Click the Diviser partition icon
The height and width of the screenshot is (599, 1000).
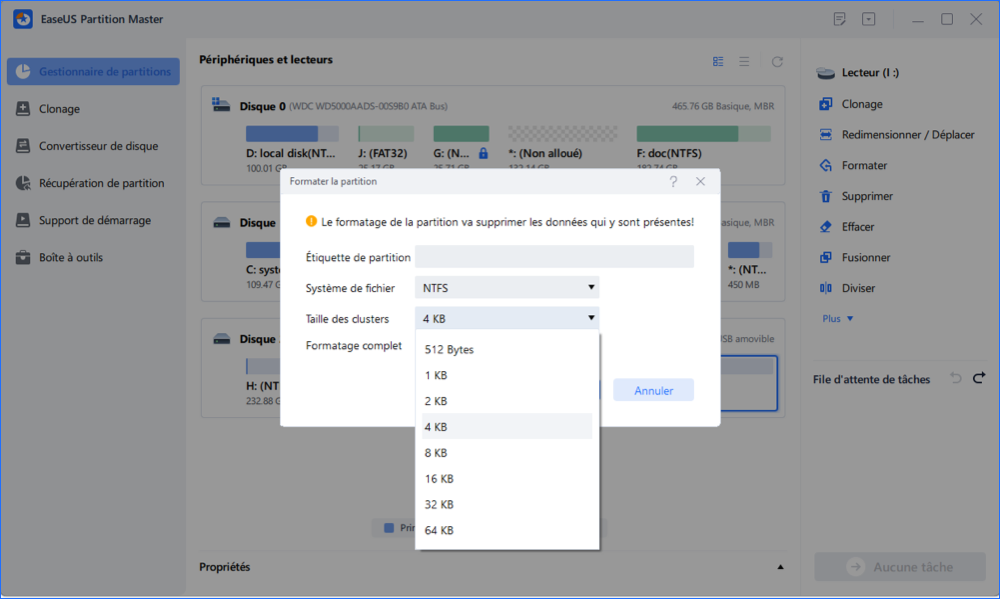tap(826, 288)
